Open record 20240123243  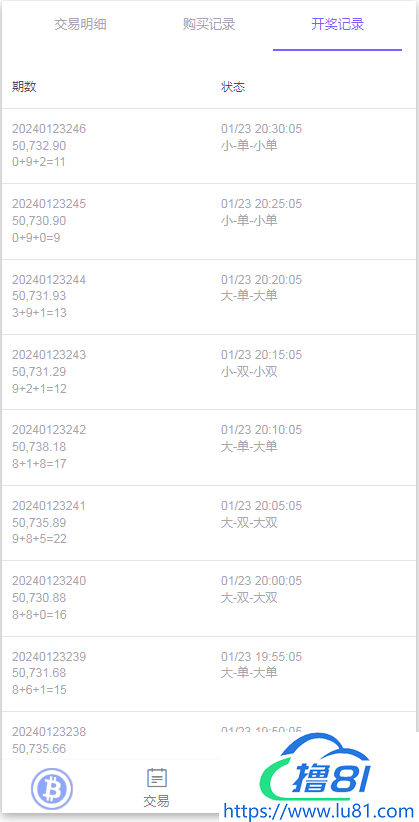pos(210,372)
